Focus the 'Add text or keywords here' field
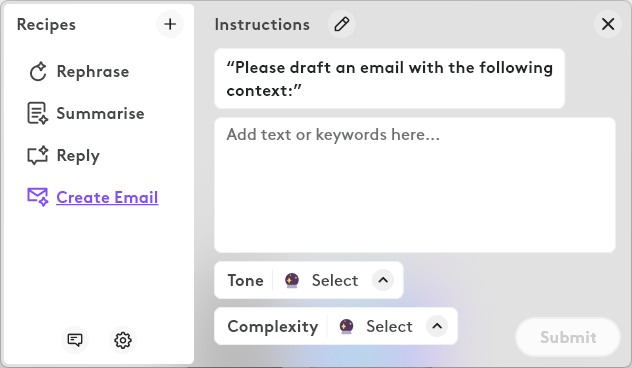This screenshot has height=368, width=632. pos(415,185)
